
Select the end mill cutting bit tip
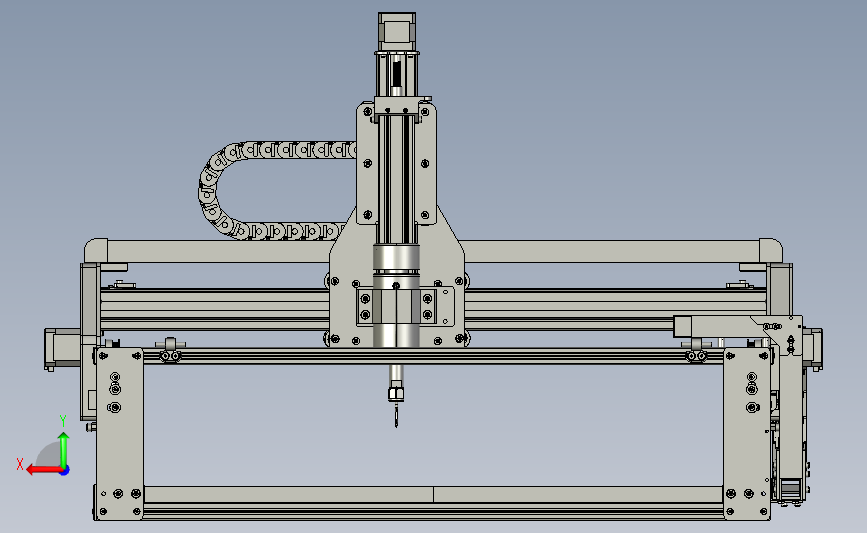[x=396, y=415]
